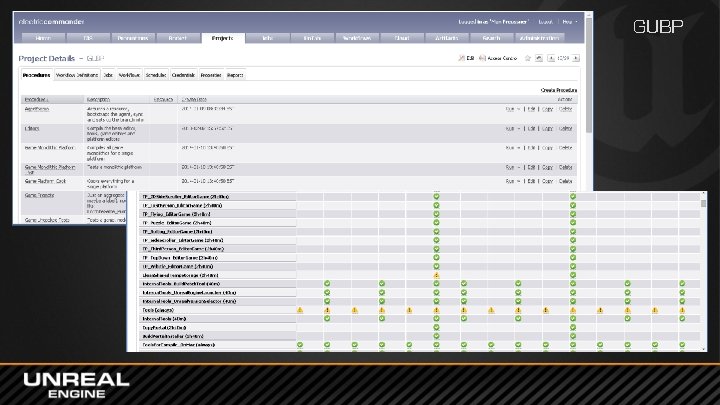Click first green check in TP_Vehicle_EditorGame row
The width and height of the screenshot is (720, 405).
pyautogui.click(x=436, y=266)
